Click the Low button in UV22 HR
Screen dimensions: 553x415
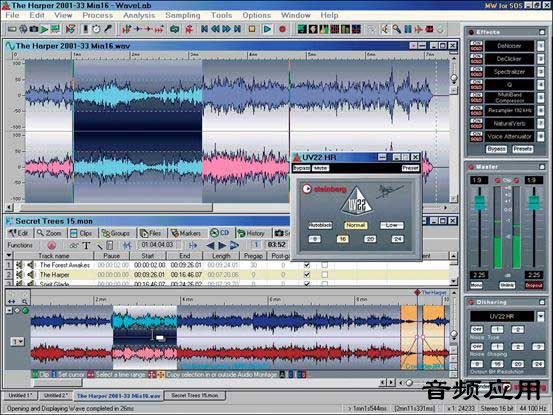pyautogui.click(x=391, y=225)
